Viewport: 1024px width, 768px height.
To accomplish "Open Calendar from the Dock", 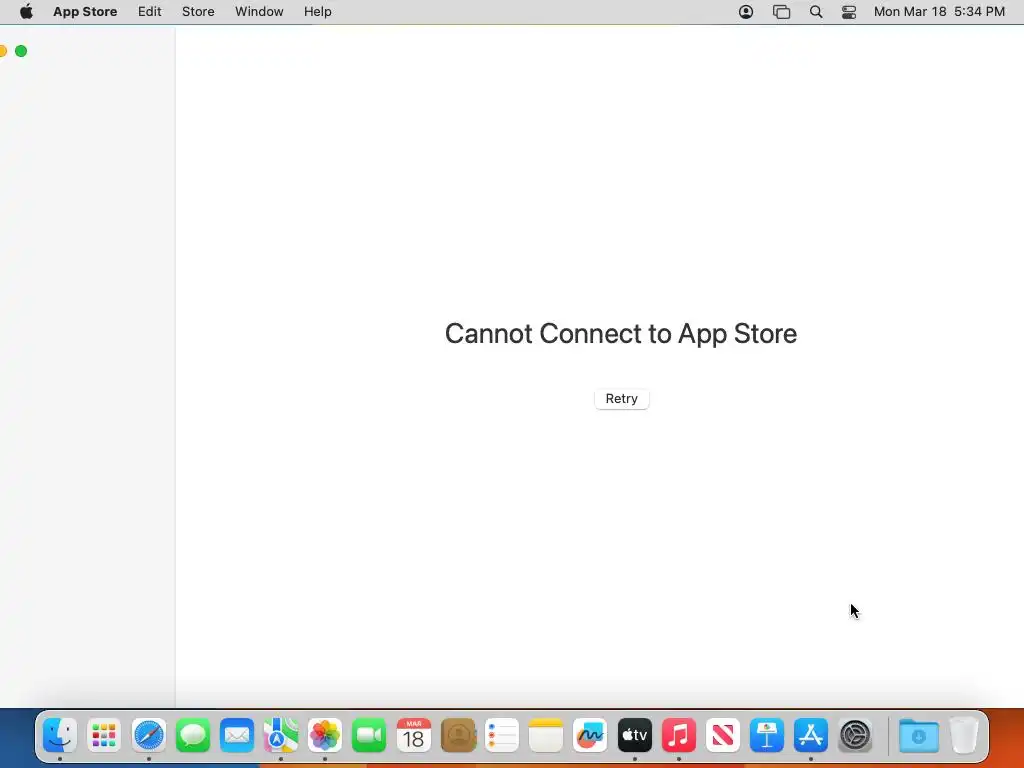I will (413, 735).
